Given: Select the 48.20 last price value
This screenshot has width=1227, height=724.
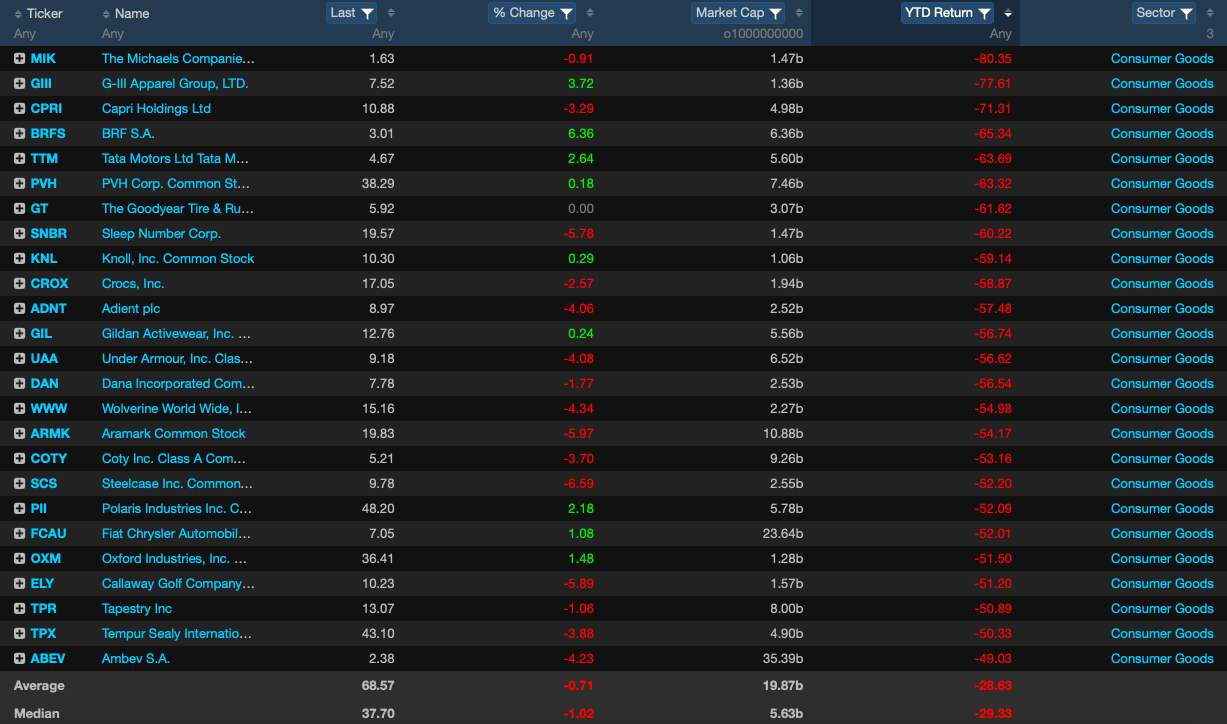Looking at the screenshot, I should coord(377,509).
